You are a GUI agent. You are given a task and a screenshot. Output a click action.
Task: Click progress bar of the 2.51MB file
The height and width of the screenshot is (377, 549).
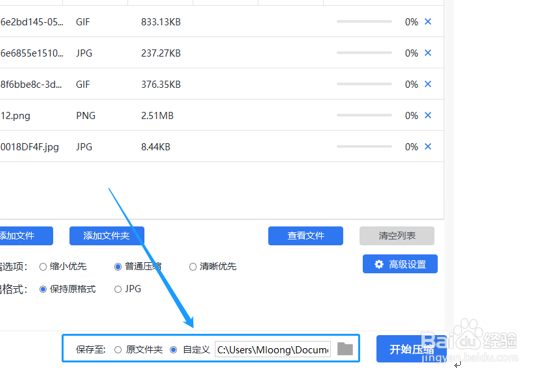point(364,115)
